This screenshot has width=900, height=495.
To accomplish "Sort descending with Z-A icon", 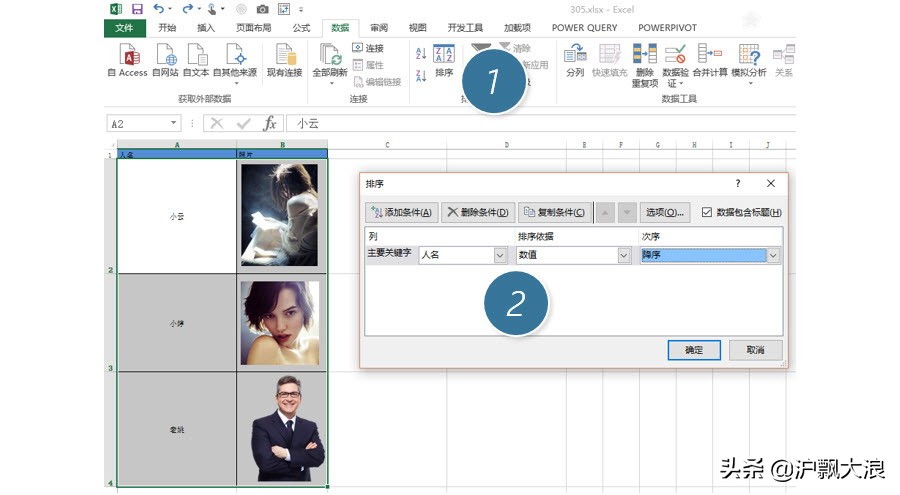I will [x=421, y=75].
